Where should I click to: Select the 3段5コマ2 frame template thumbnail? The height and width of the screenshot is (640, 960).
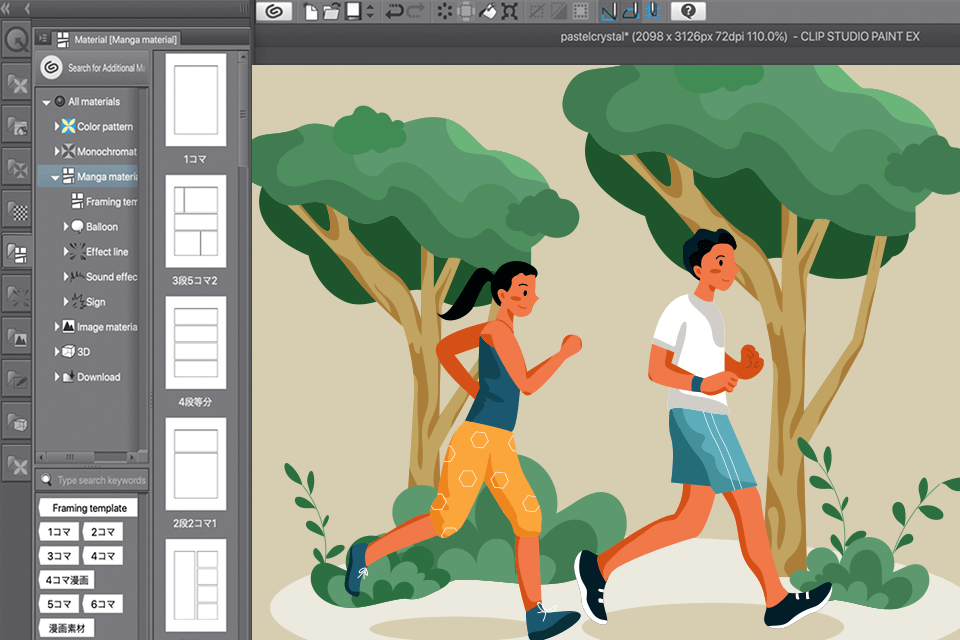[195, 221]
